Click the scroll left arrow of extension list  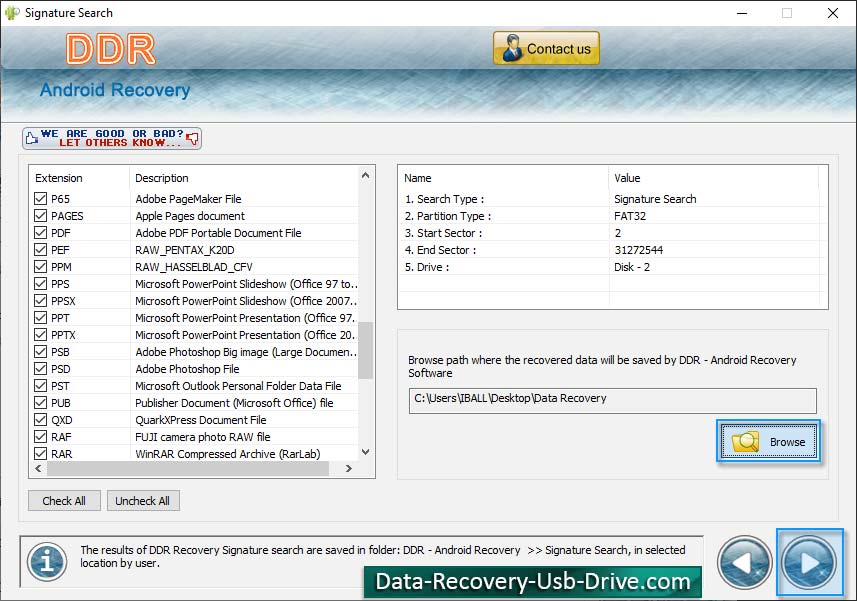click(38, 468)
